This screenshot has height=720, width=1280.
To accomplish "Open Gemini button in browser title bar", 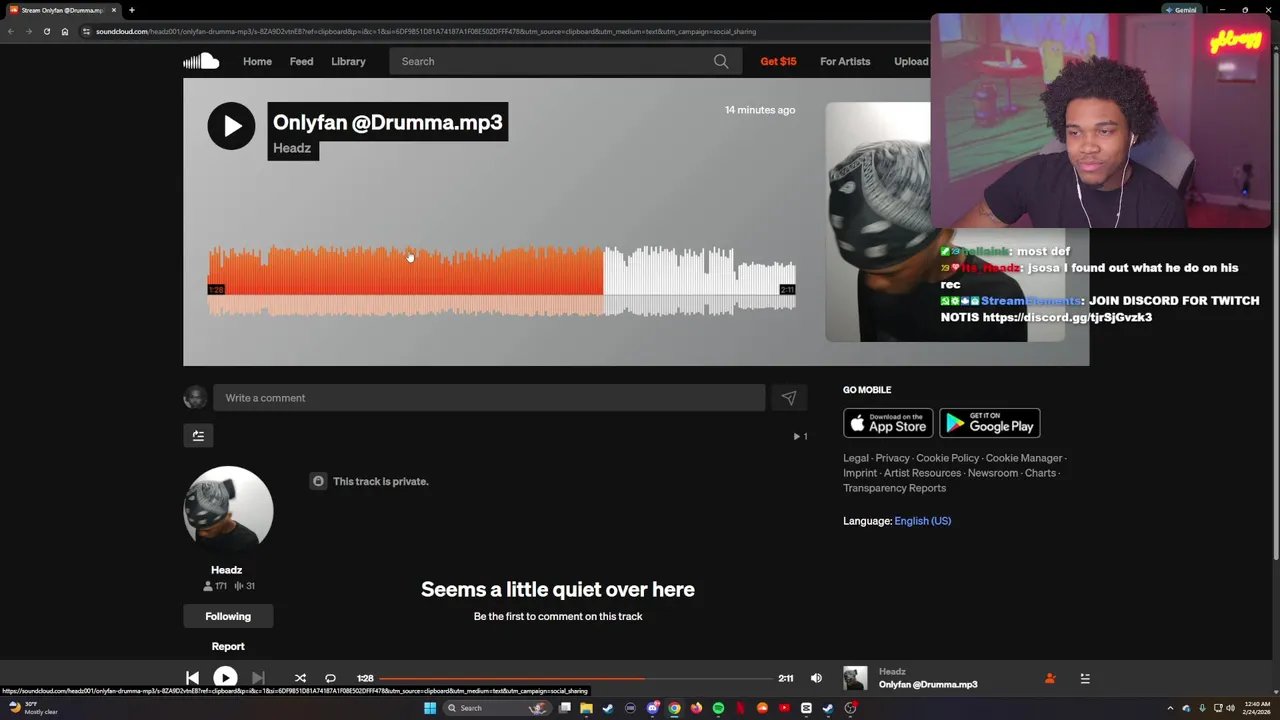I will (1181, 10).
